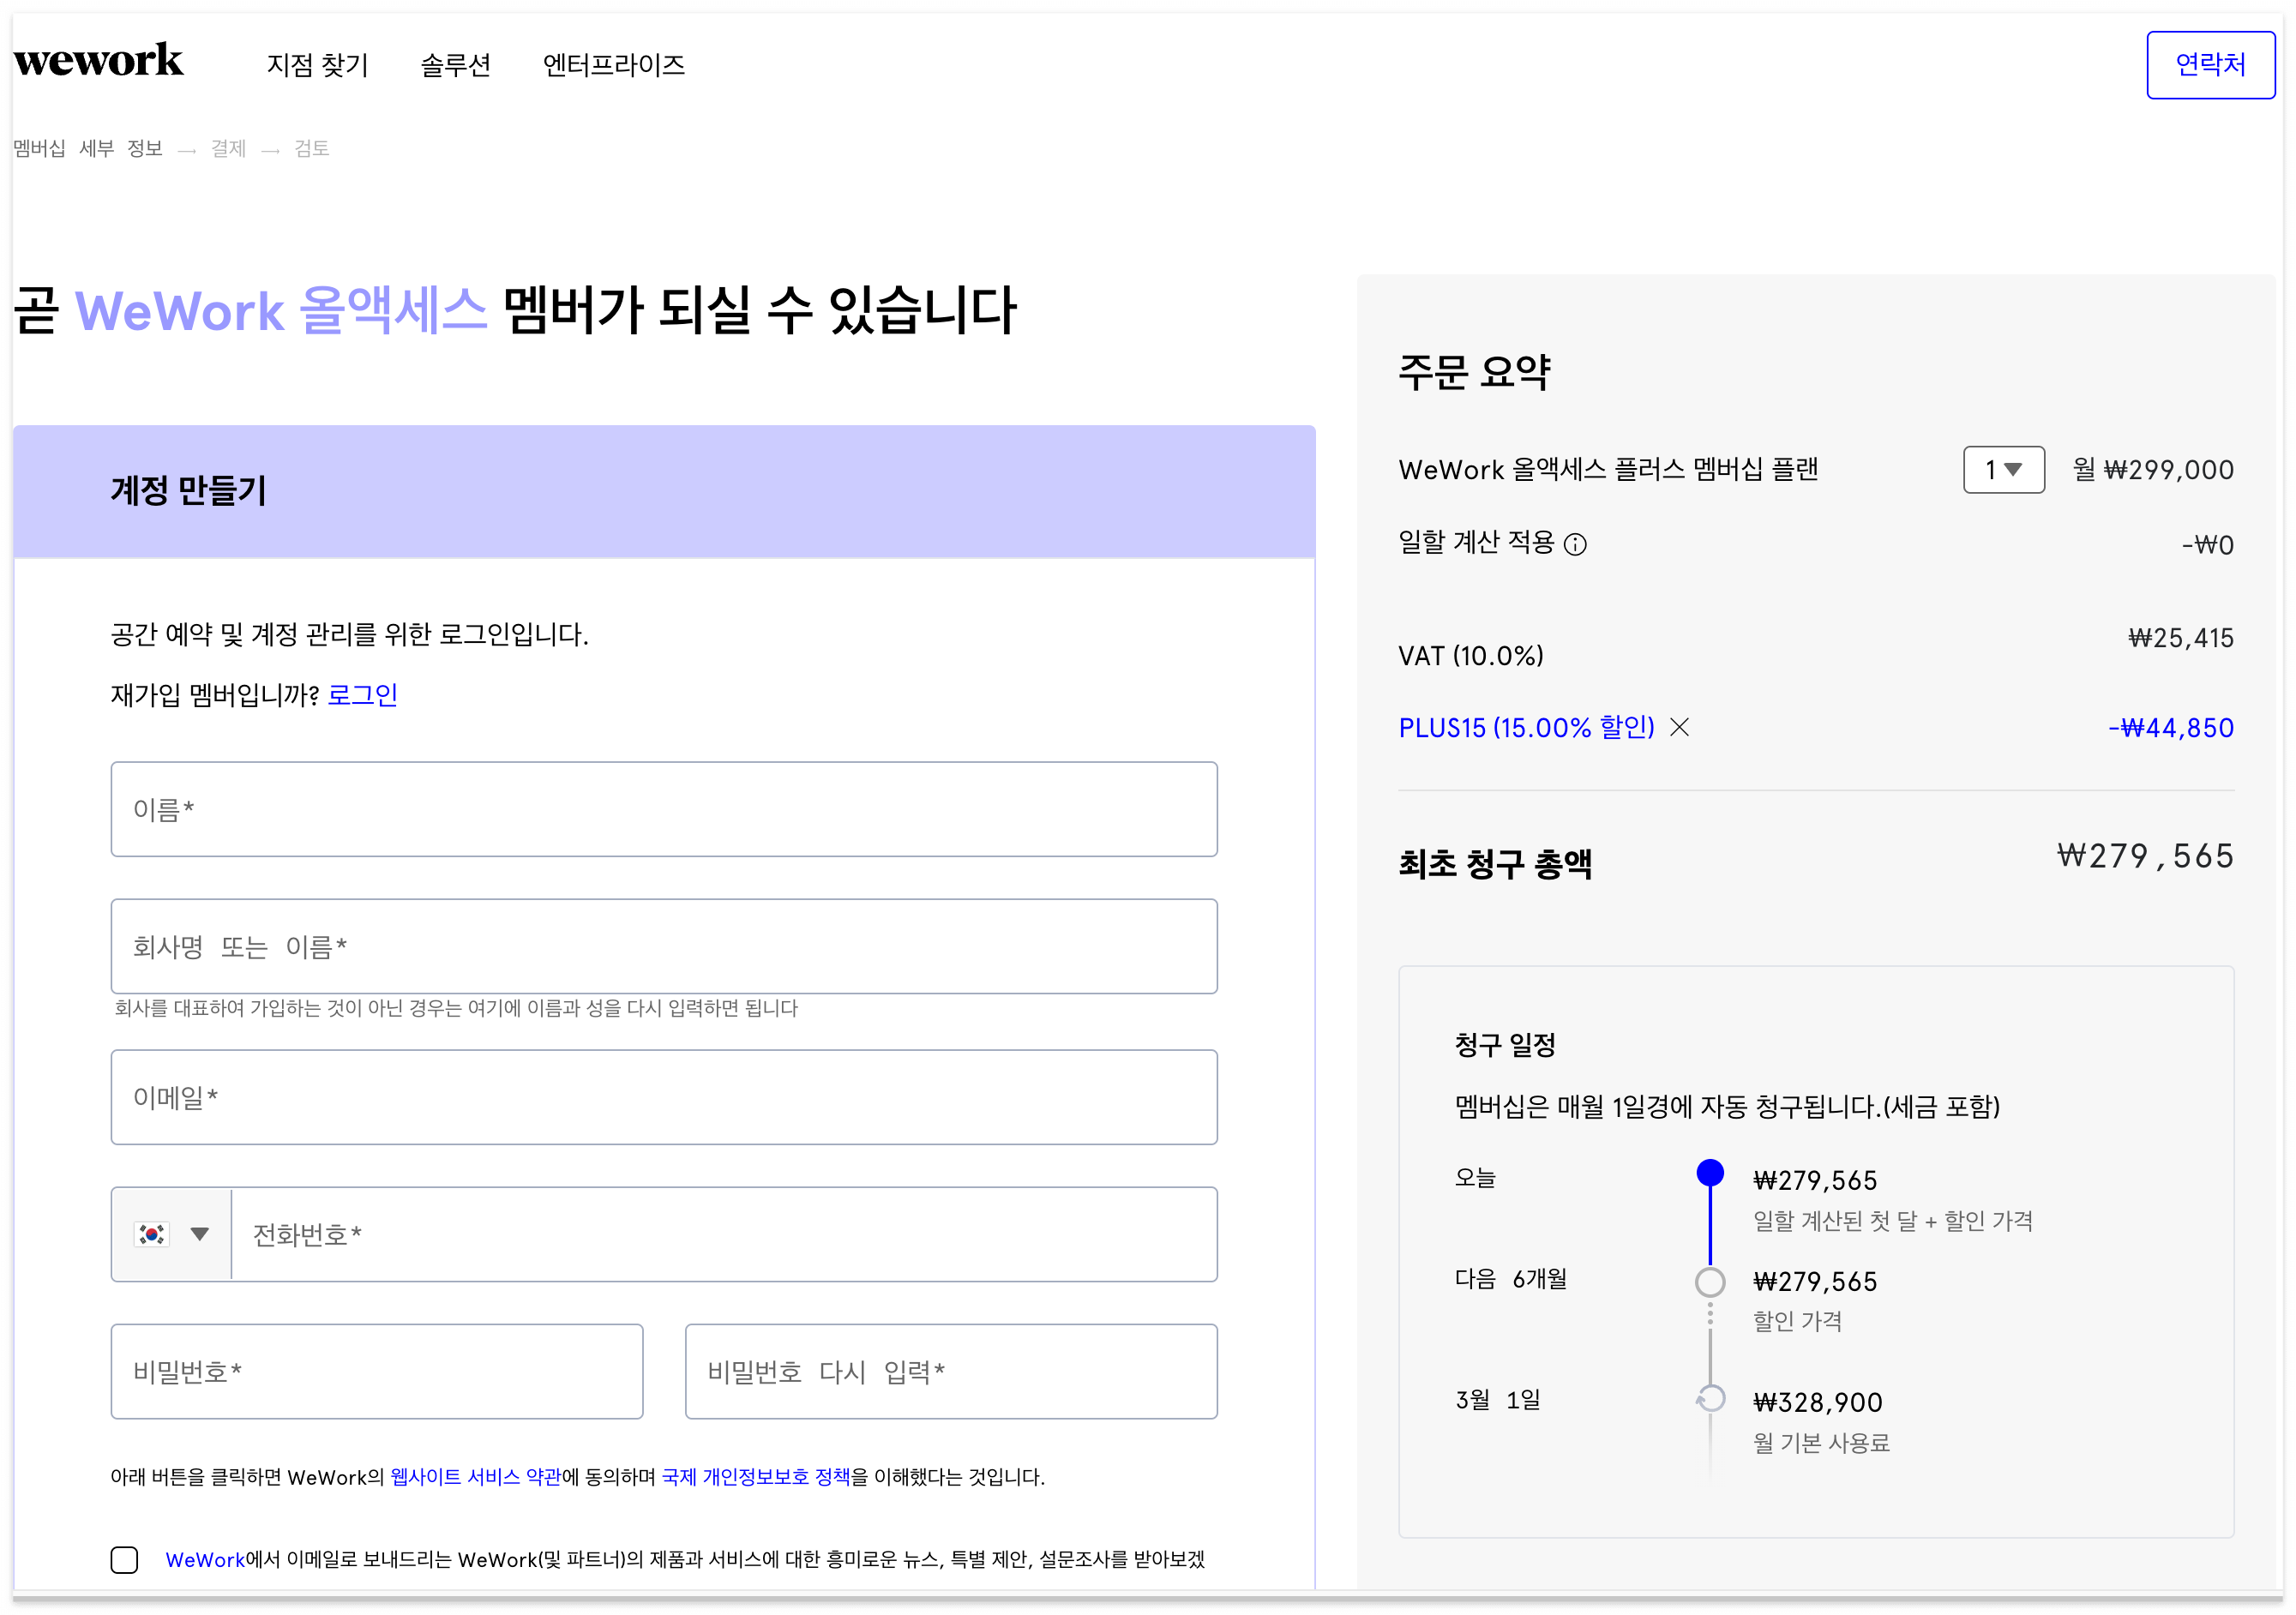Focus the 비밀번호 다시 입력 input field

(951, 1371)
